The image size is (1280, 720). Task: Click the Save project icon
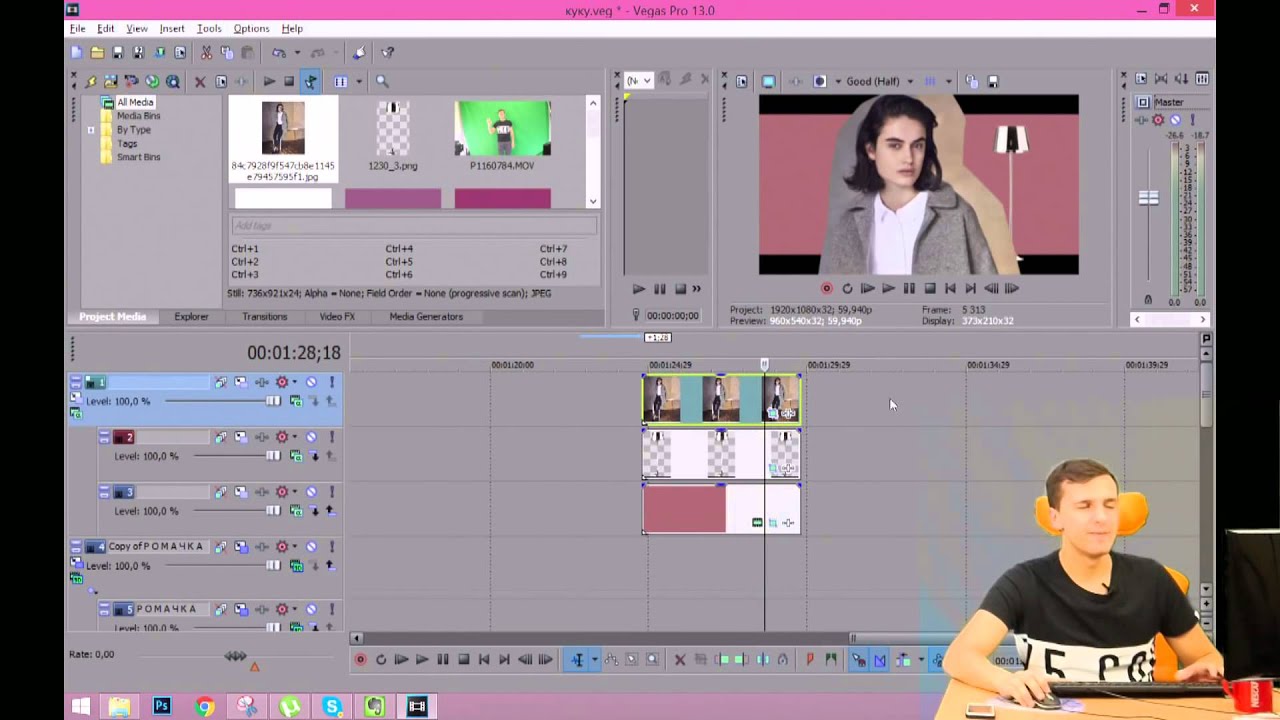pyautogui.click(x=118, y=52)
